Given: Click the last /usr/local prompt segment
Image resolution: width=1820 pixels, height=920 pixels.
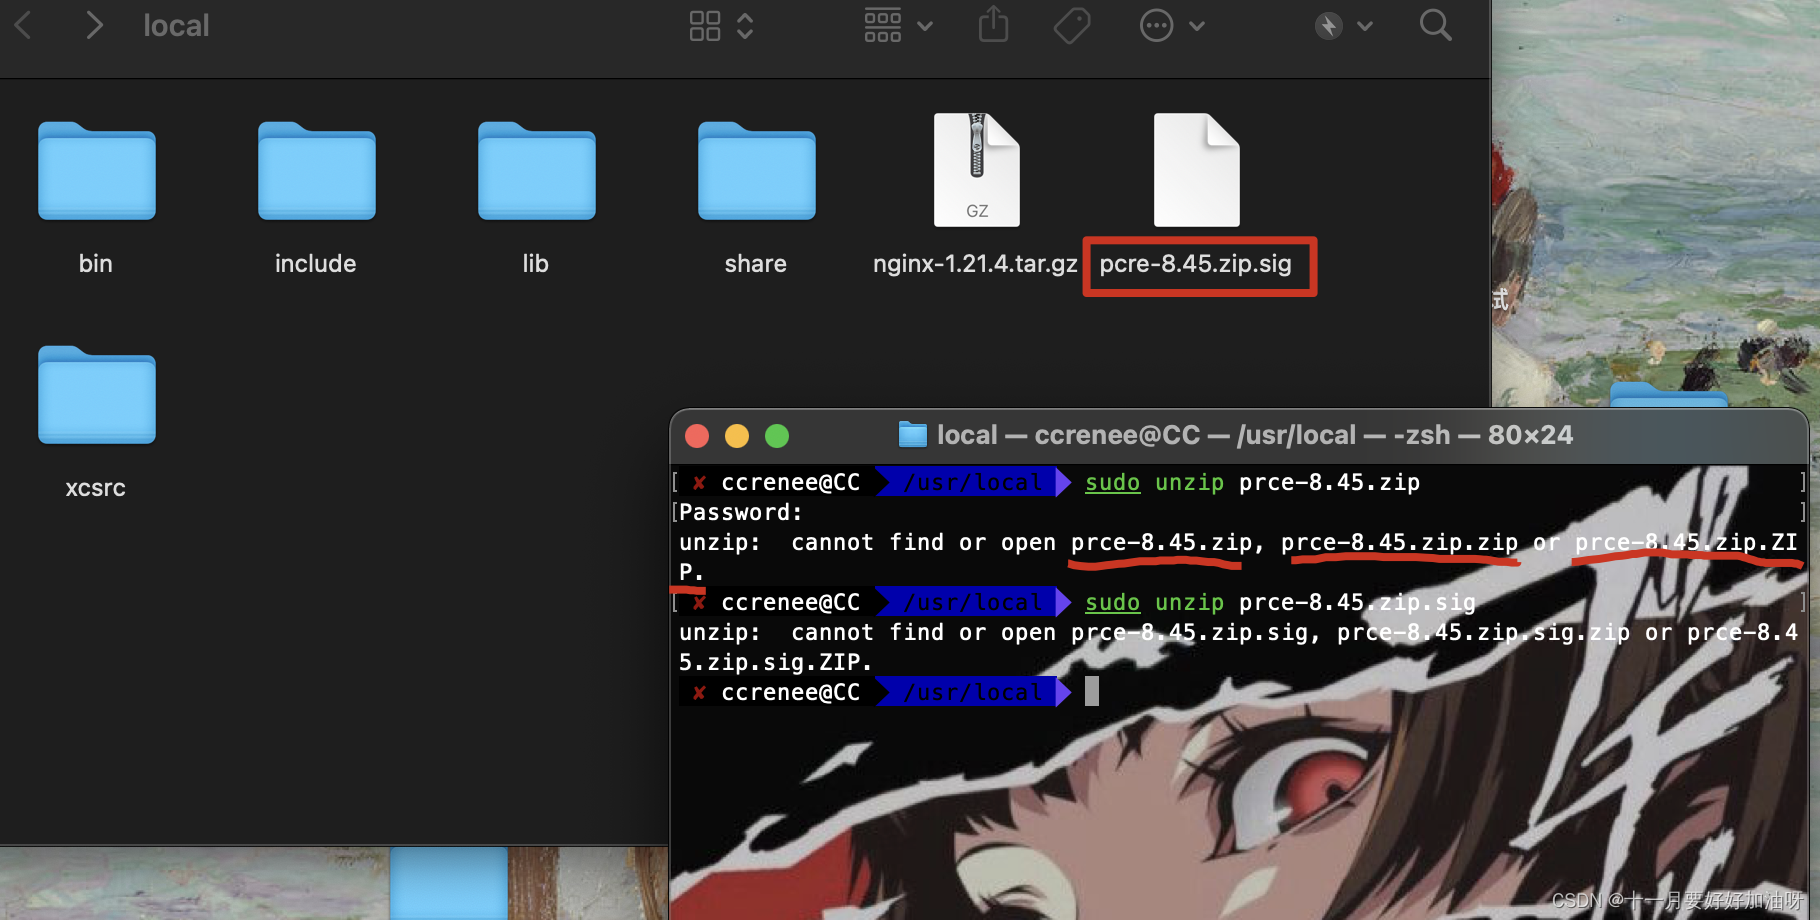Looking at the screenshot, I should 972,692.
